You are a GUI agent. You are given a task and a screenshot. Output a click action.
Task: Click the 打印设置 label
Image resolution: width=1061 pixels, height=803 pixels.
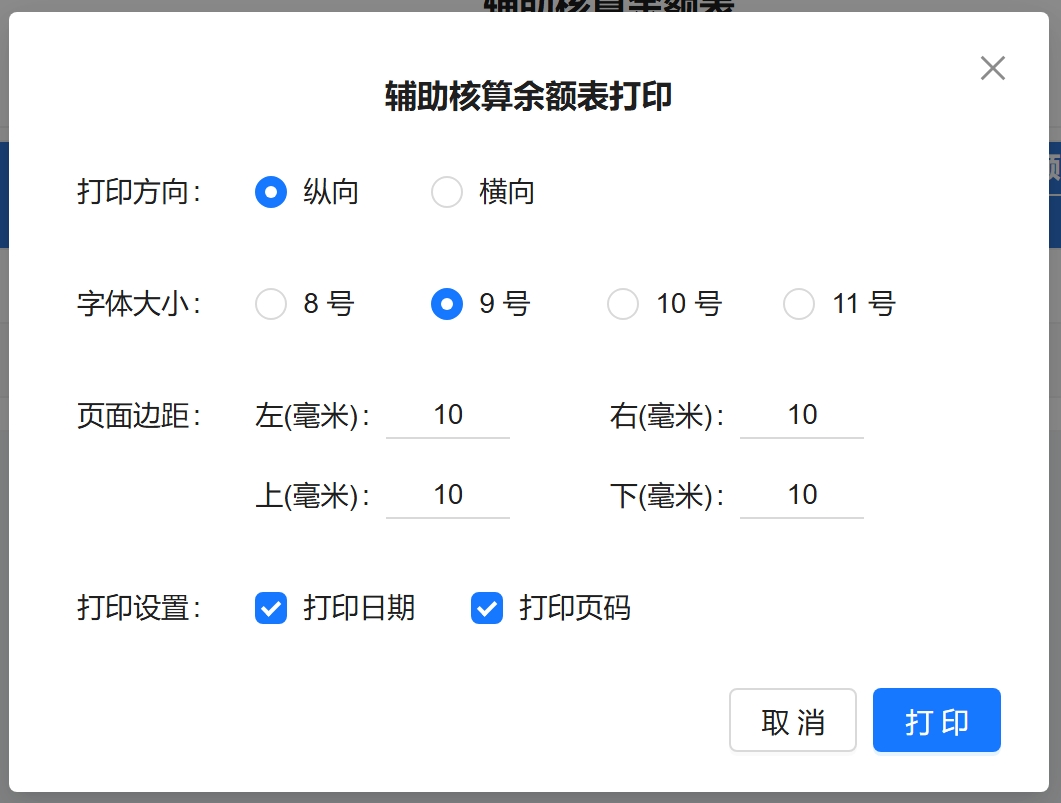(x=139, y=608)
